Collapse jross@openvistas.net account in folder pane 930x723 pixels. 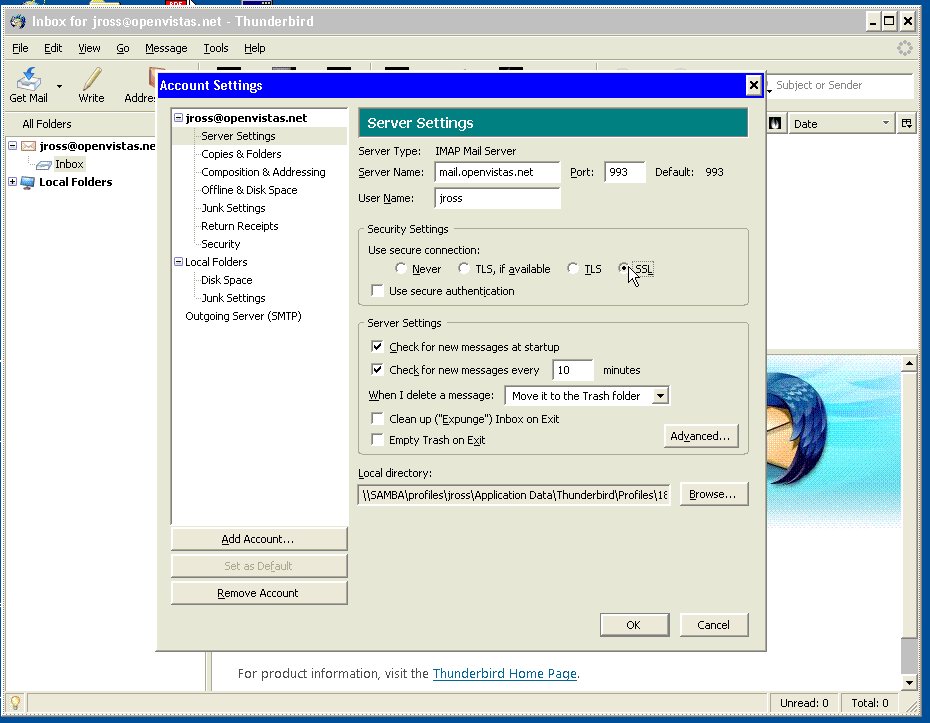[12, 145]
